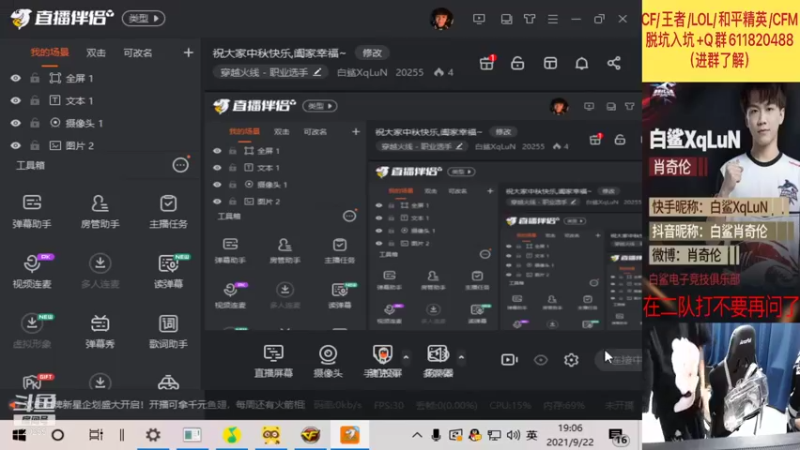800x450 pixels.
Task: Open 弹幕助手 tool in the main toolbox
Action: click(32, 211)
